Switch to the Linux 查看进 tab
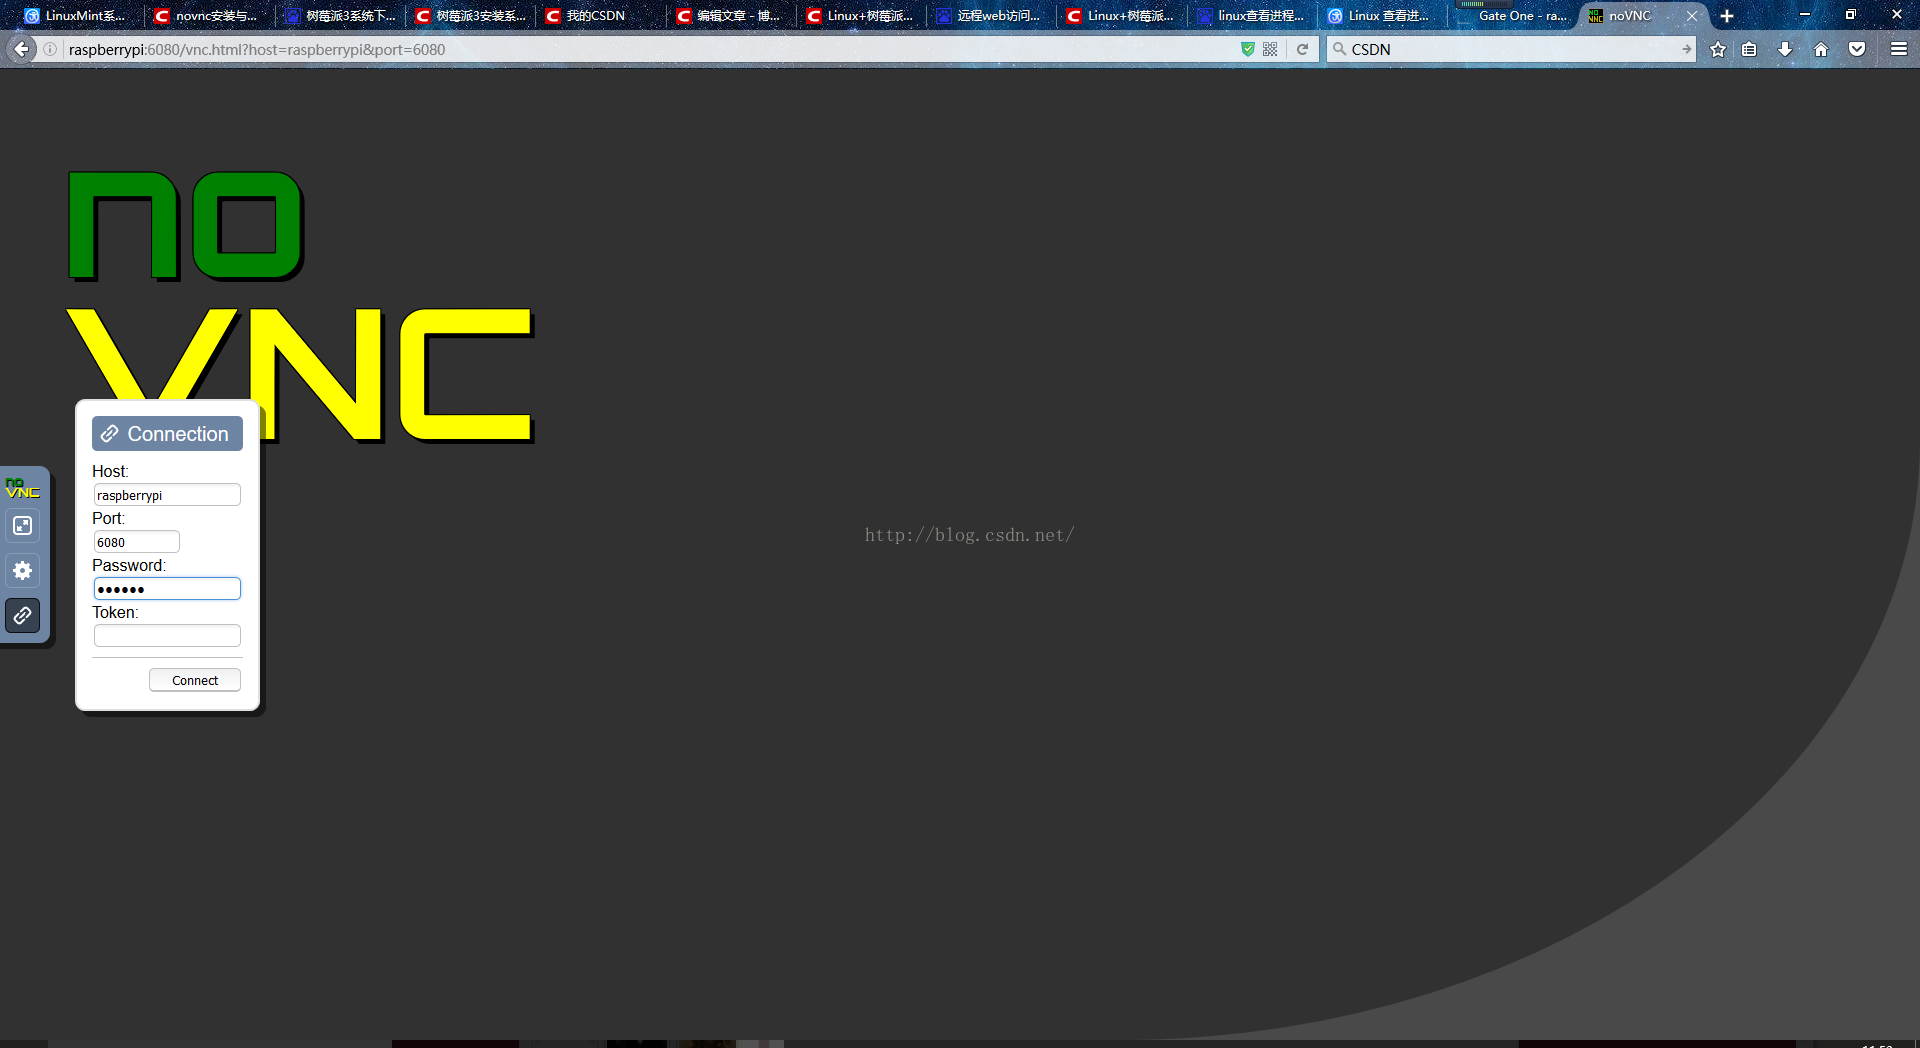This screenshot has width=1920, height=1048. [x=1381, y=16]
